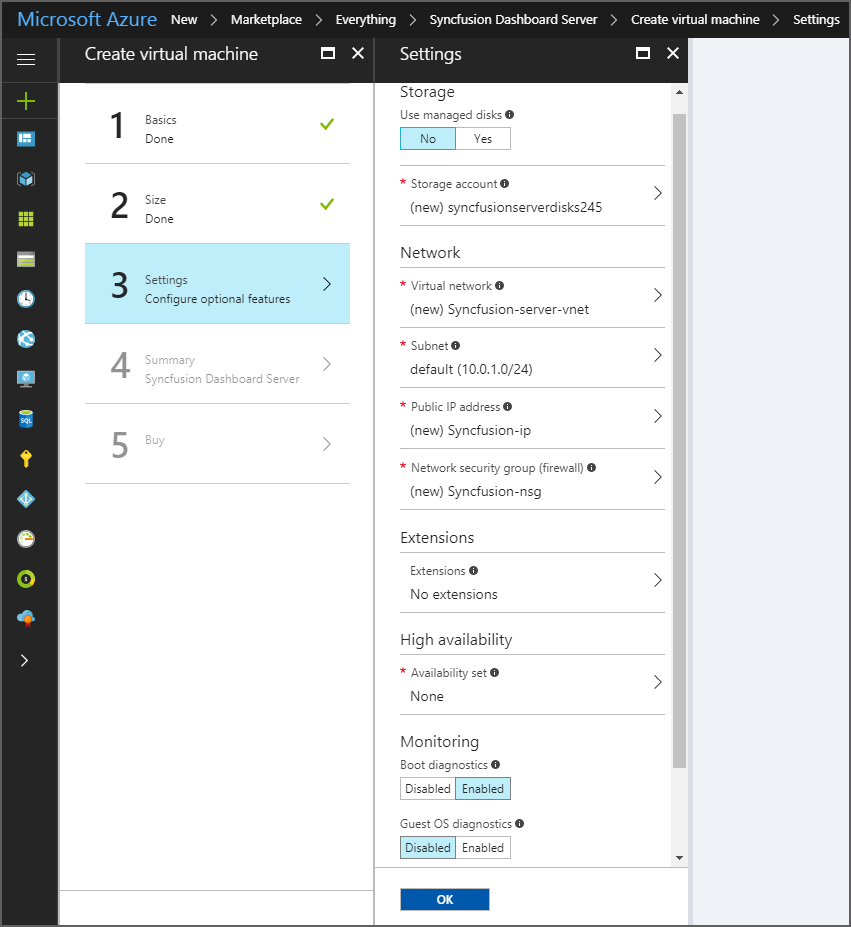Open the green circular Billing icon
This screenshot has height=927, width=851.
(26, 579)
